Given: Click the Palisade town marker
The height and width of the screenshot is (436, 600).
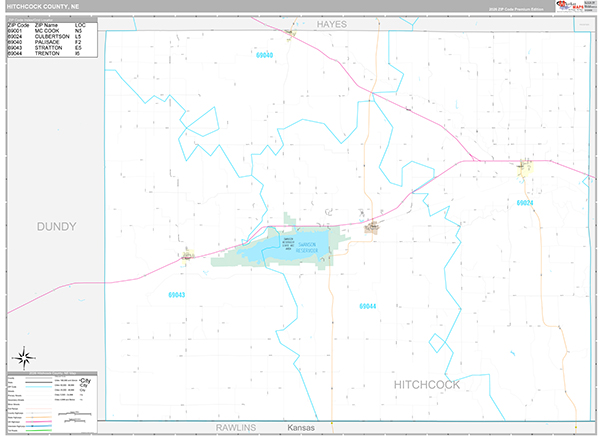Looking at the screenshot, I should 292,34.
